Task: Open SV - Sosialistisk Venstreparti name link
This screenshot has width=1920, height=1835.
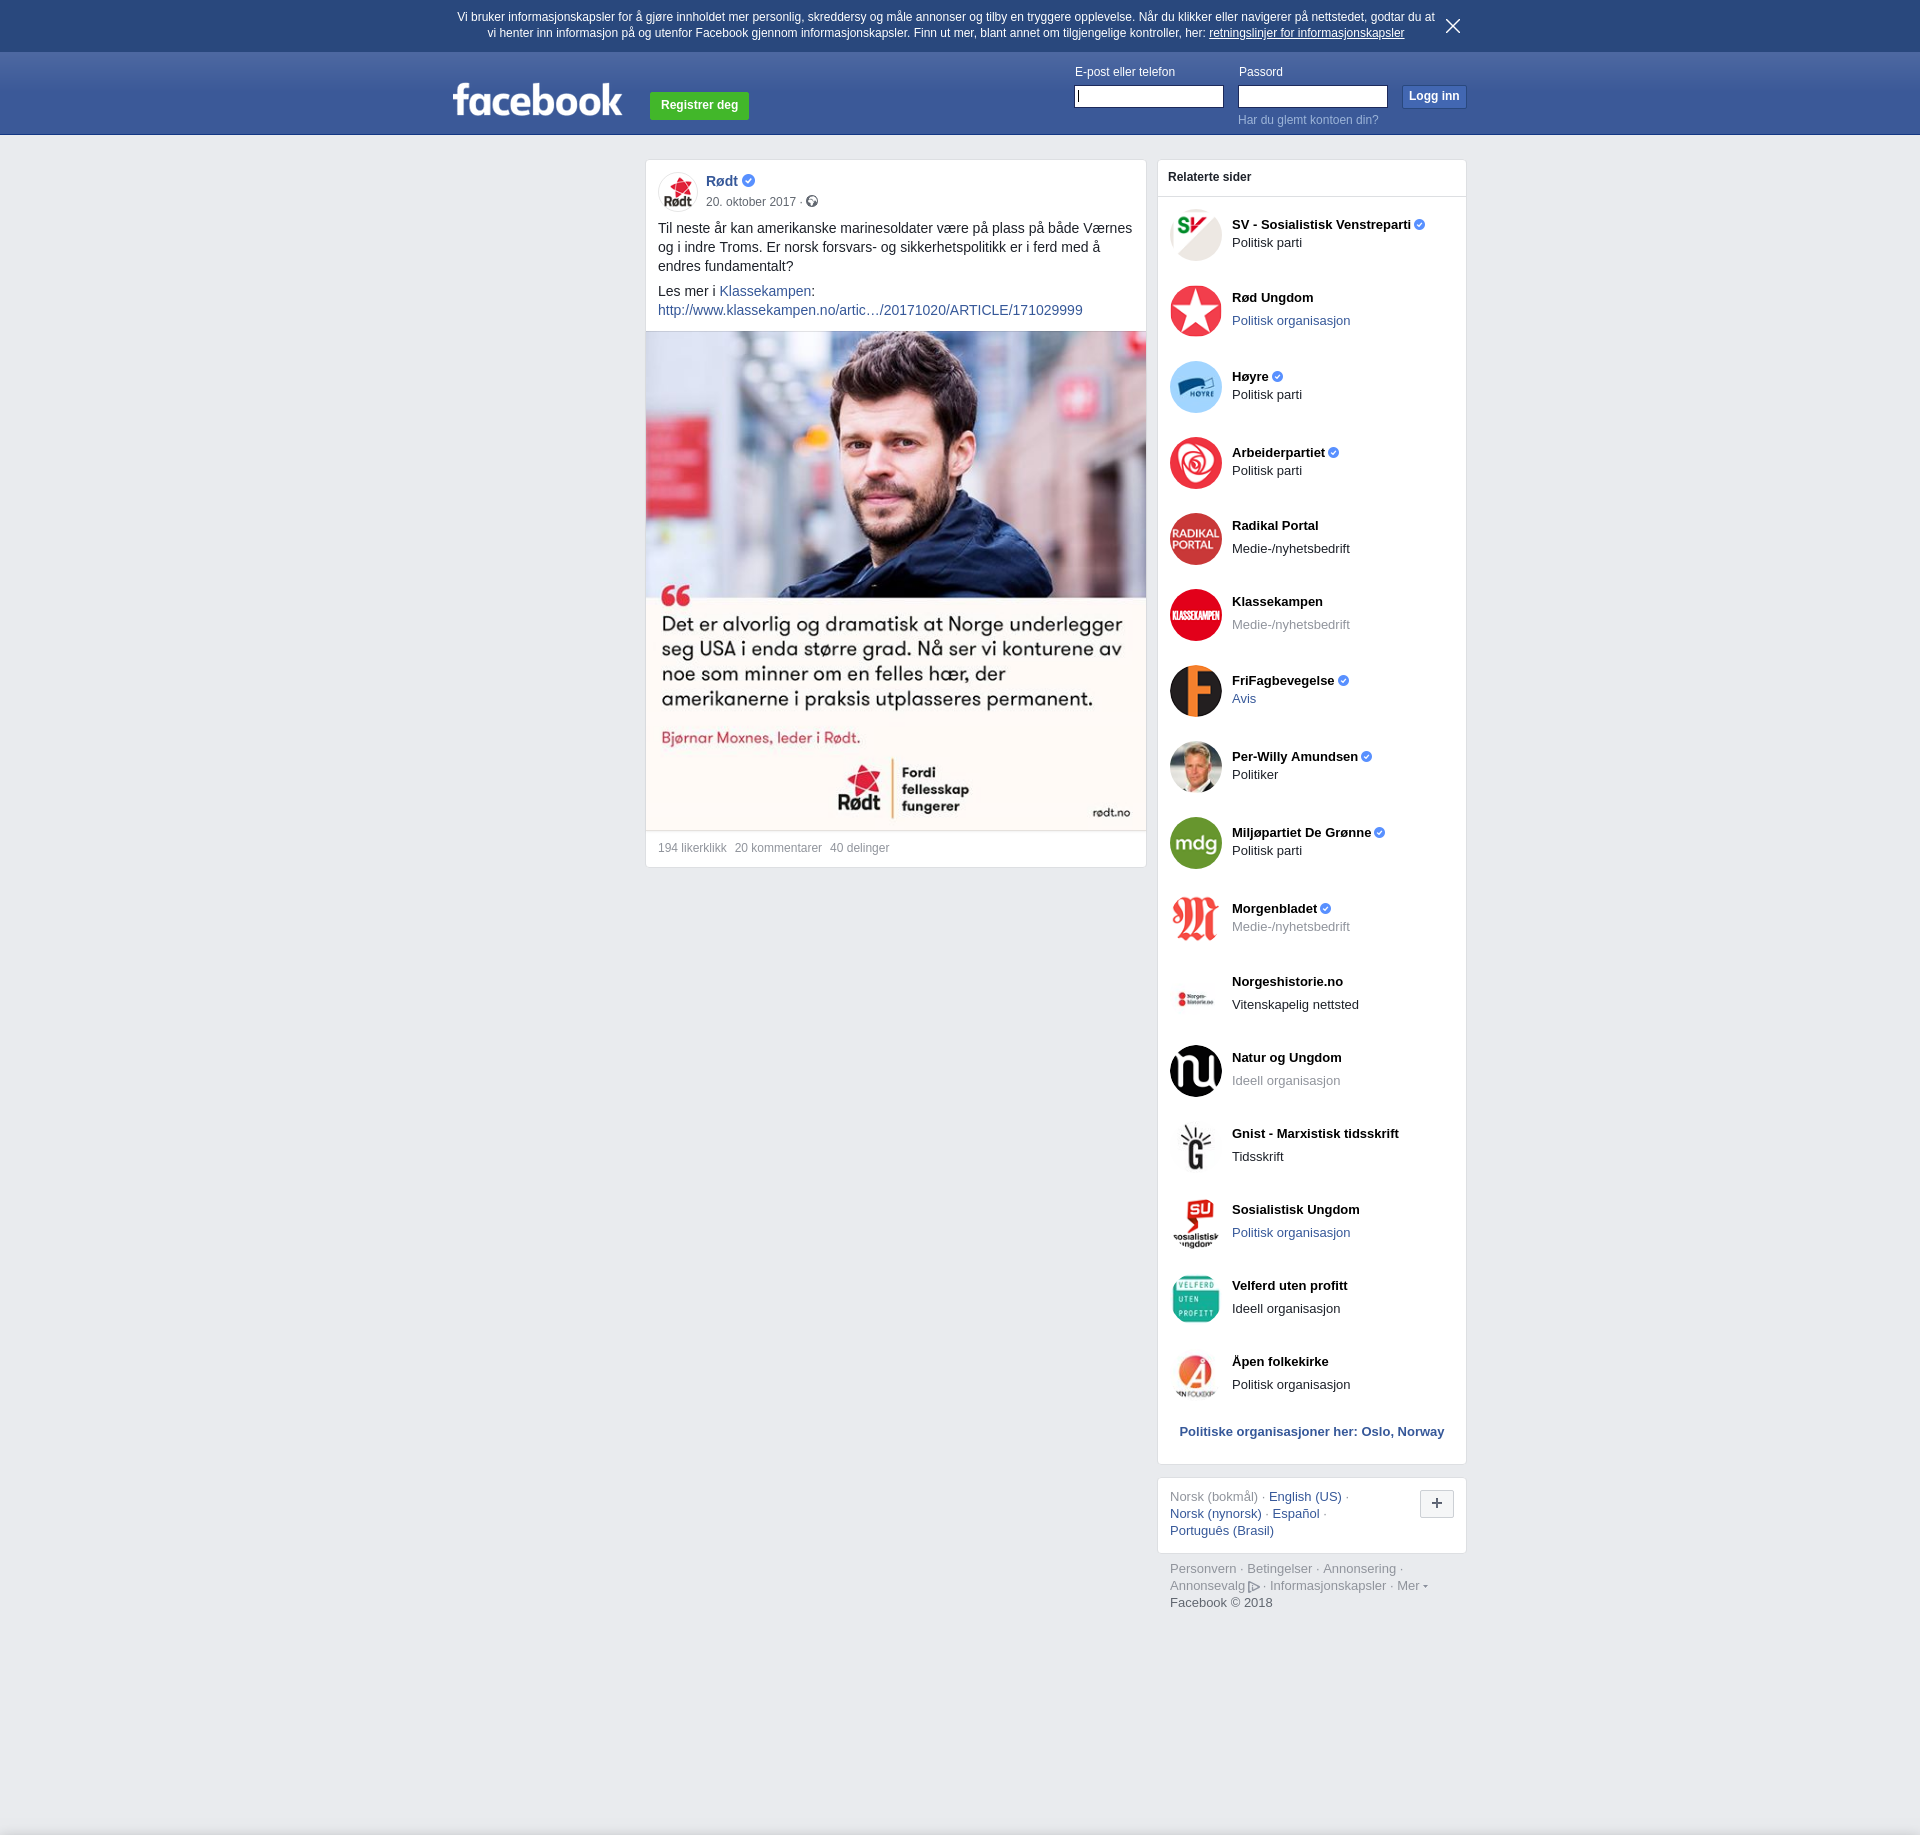Action: 1321,225
